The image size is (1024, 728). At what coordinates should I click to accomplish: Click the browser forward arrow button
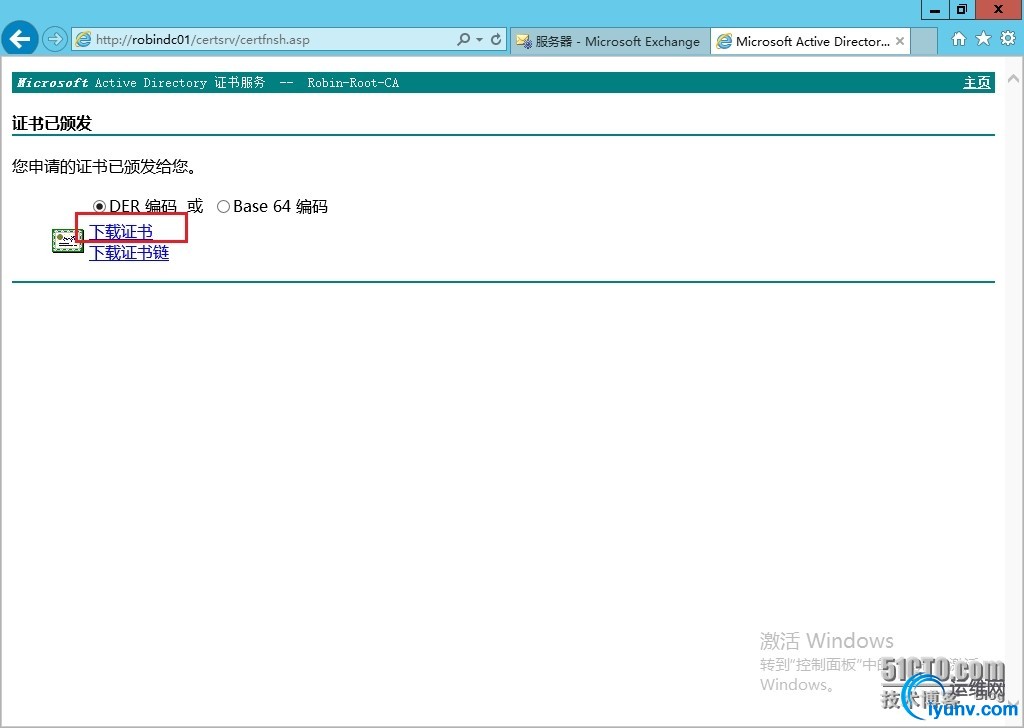[x=55, y=39]
